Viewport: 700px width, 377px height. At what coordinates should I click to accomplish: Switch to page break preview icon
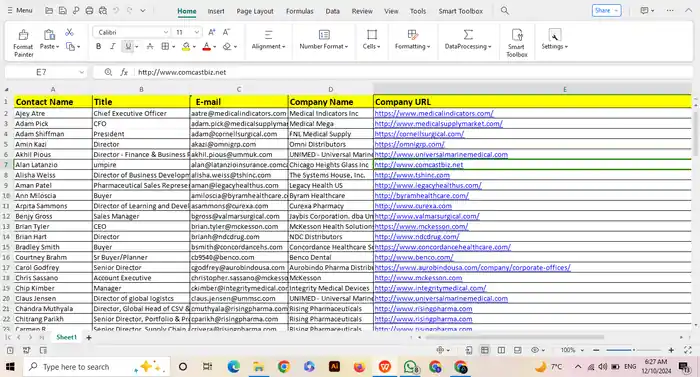[x=501, y=350]
